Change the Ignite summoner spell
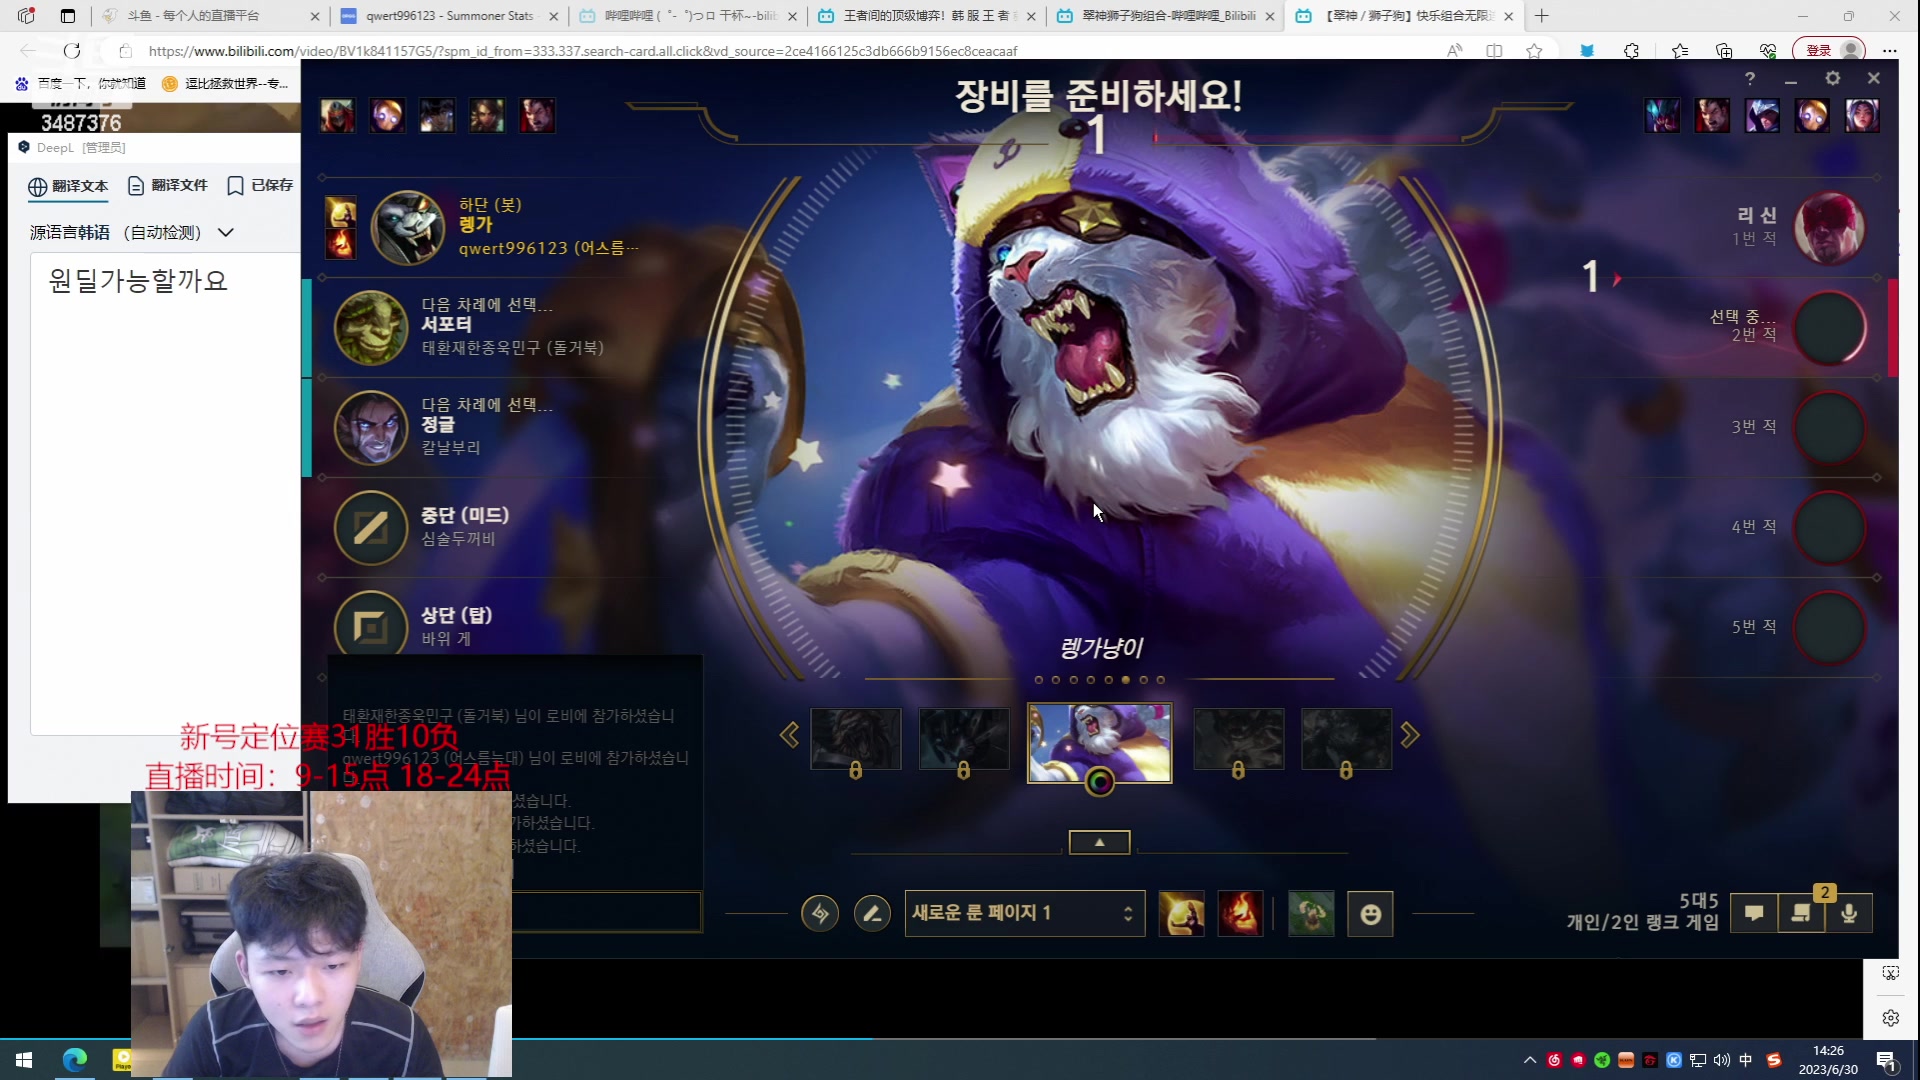The height and width of the screenshot is (1080, 1920). click(1240, 913)
